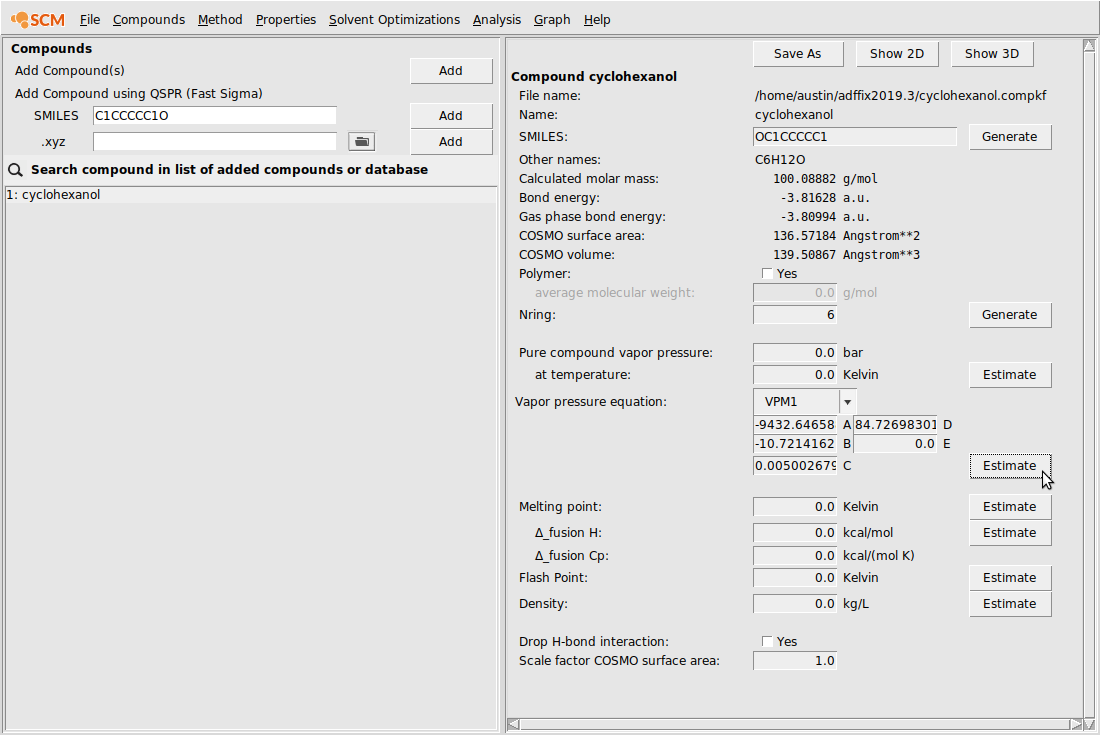Click coefficient E field
Viewport: 1100px width, 735px height.
click(895, 443)
